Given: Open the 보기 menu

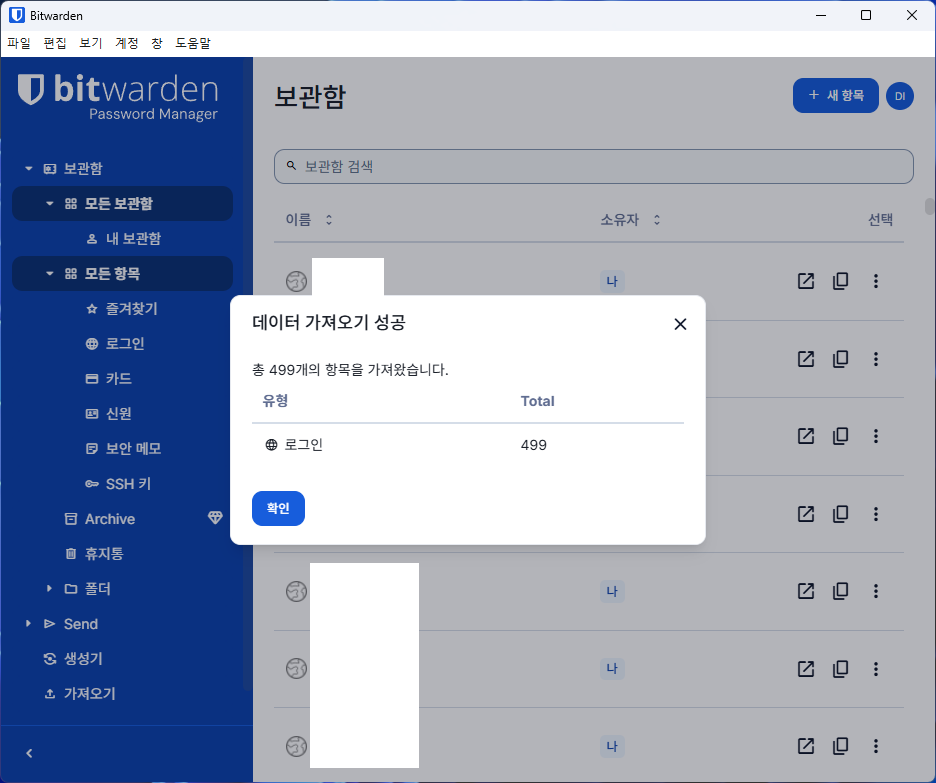Looking at the screenshot, I should pos(91,43).
